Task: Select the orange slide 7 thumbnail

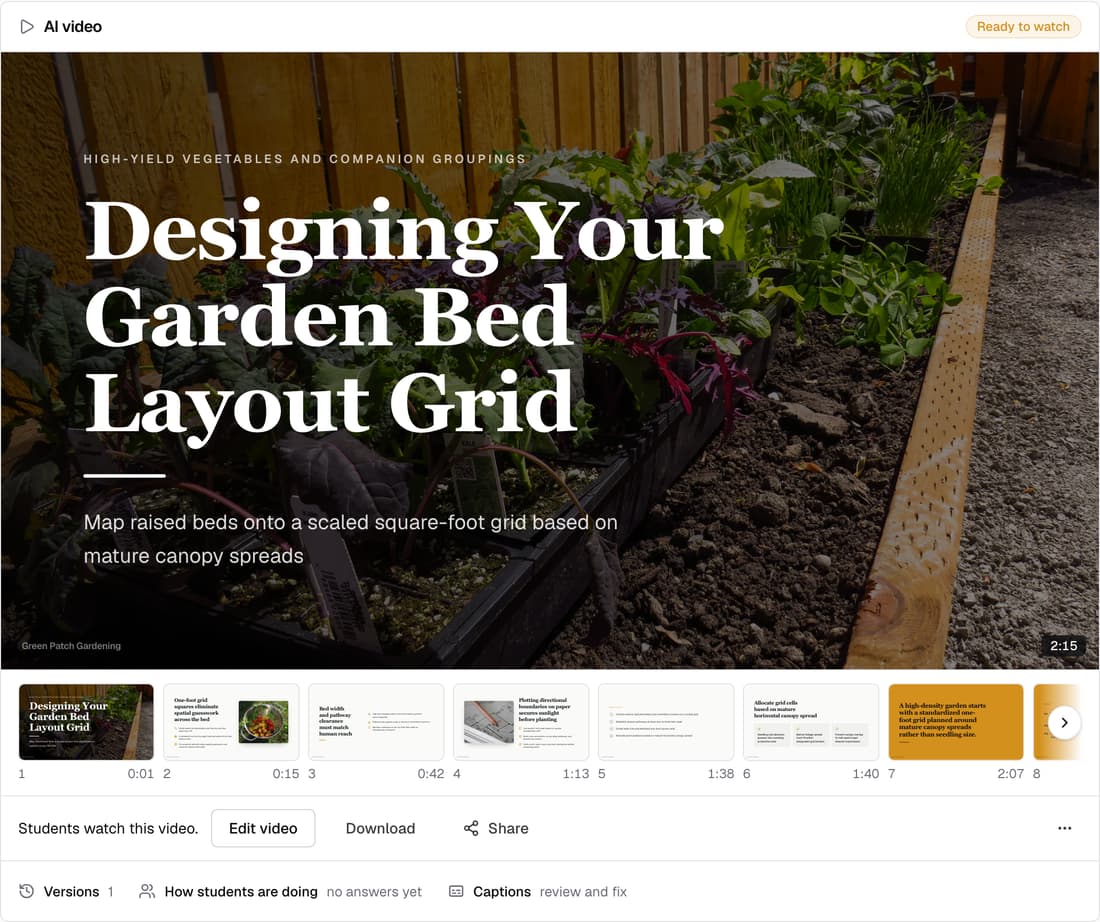Action: 956,722
